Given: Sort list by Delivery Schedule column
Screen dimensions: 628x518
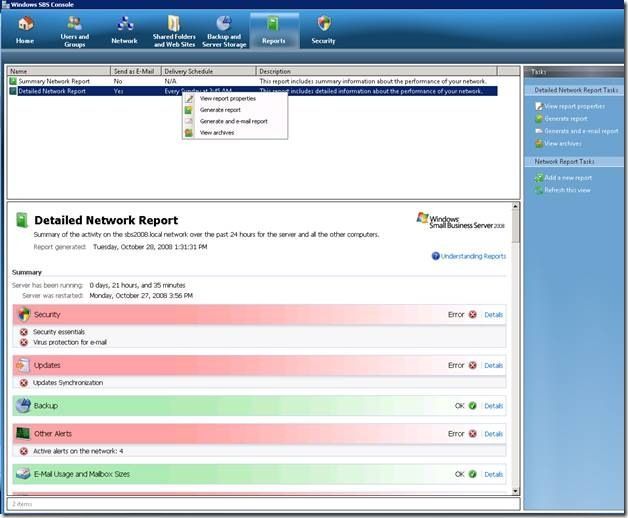Looking at the screenshot, I should pyautogui.click(x=208, y=71).
